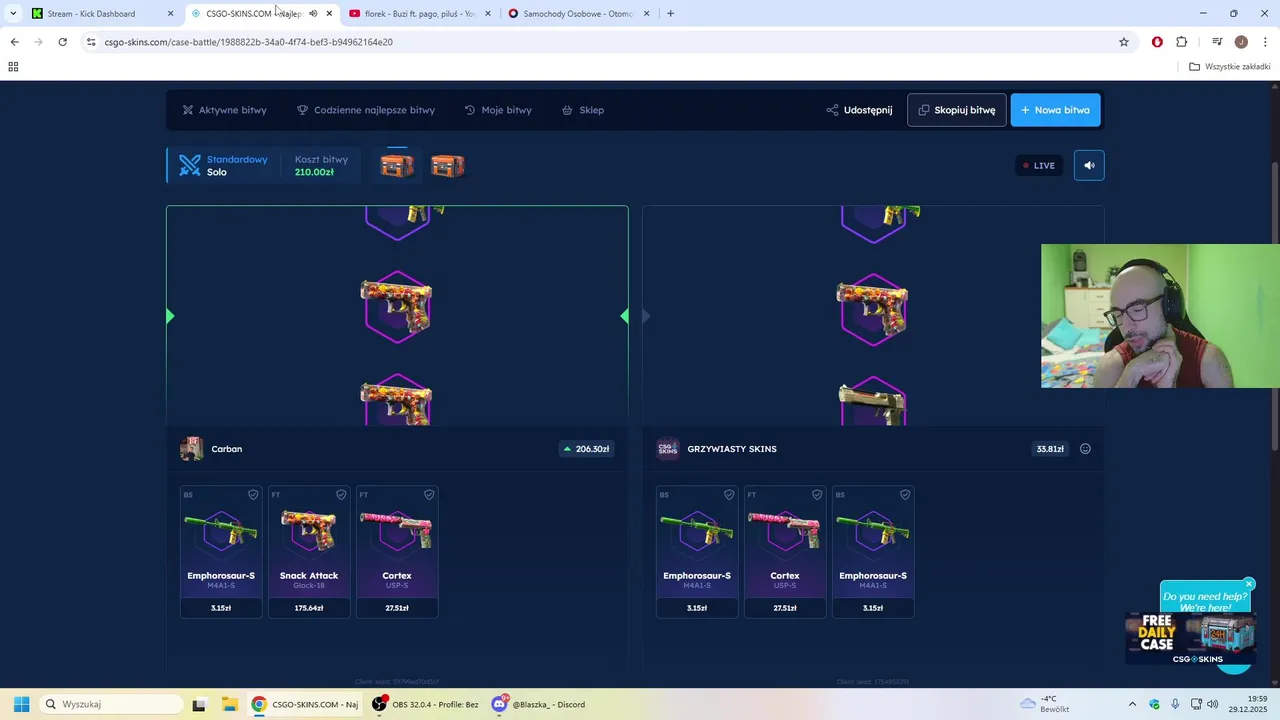This screenshot has width=1280, height=720.
Task: Click the address bar URL
Action: click(249, 42)
